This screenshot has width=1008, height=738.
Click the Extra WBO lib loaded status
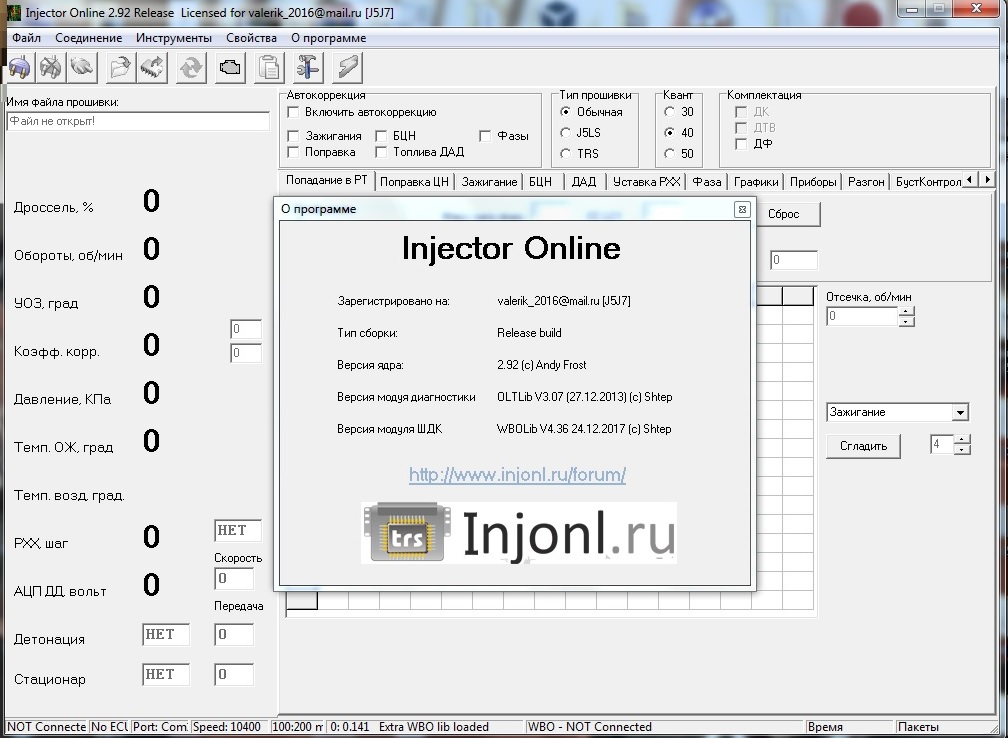pyautogui.click(x=434, y=726)
